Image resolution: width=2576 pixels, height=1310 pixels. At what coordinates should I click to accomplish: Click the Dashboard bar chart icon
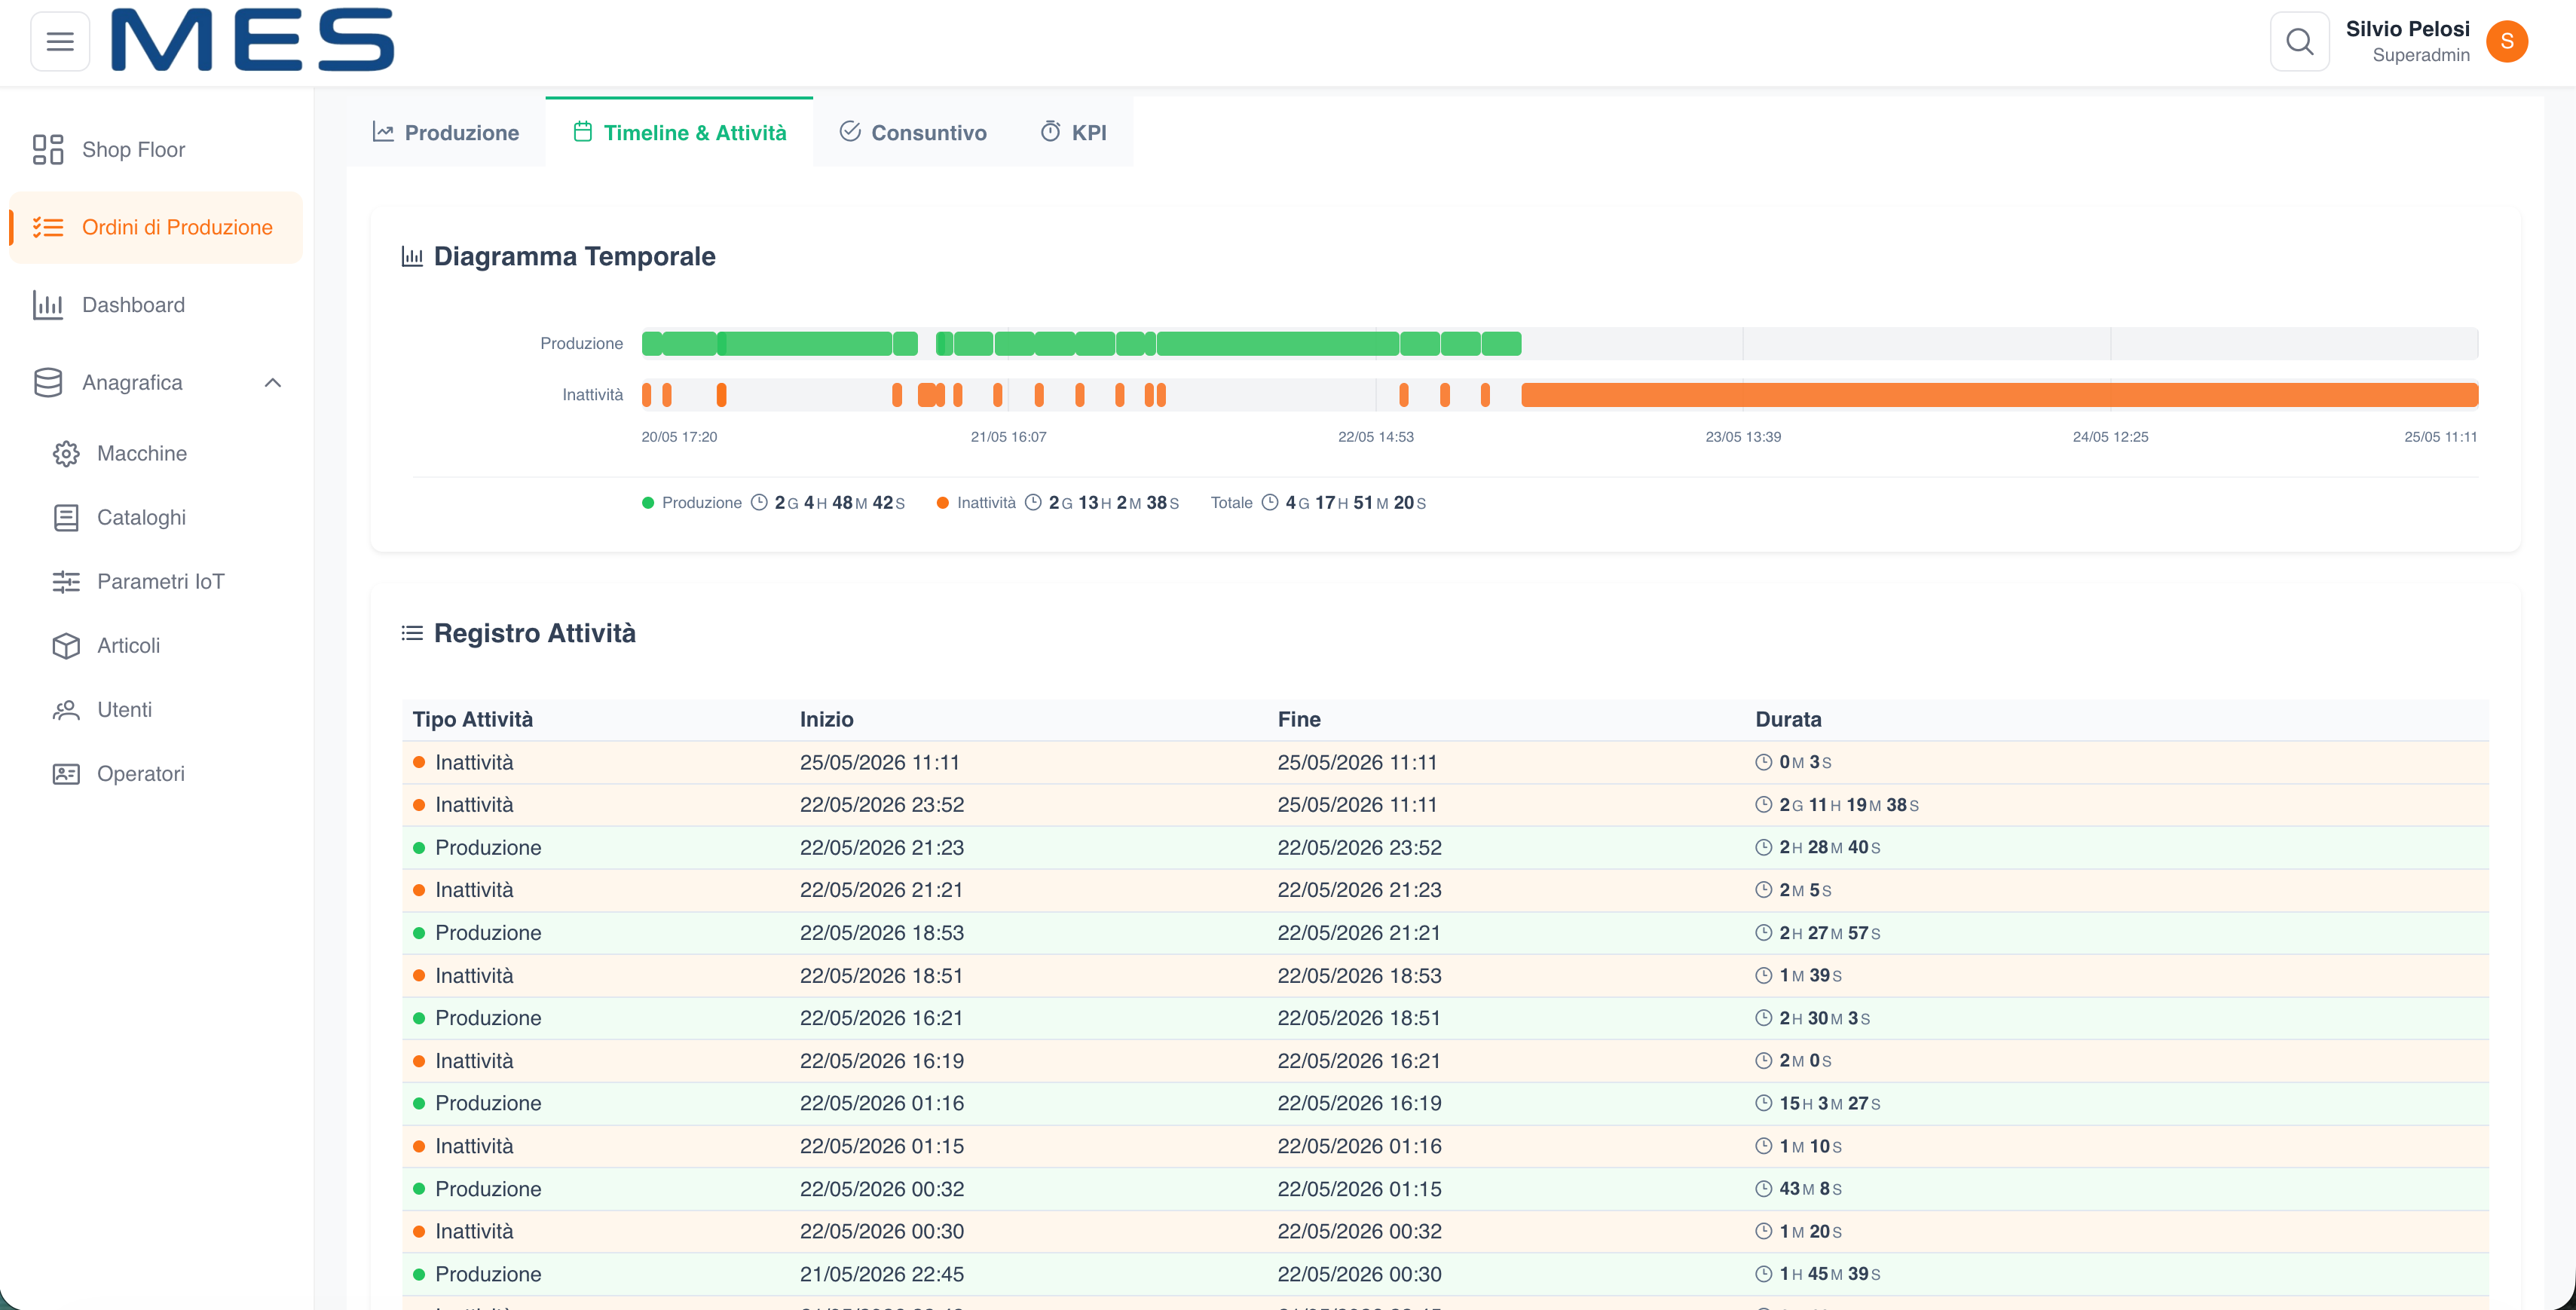point(48,305)
